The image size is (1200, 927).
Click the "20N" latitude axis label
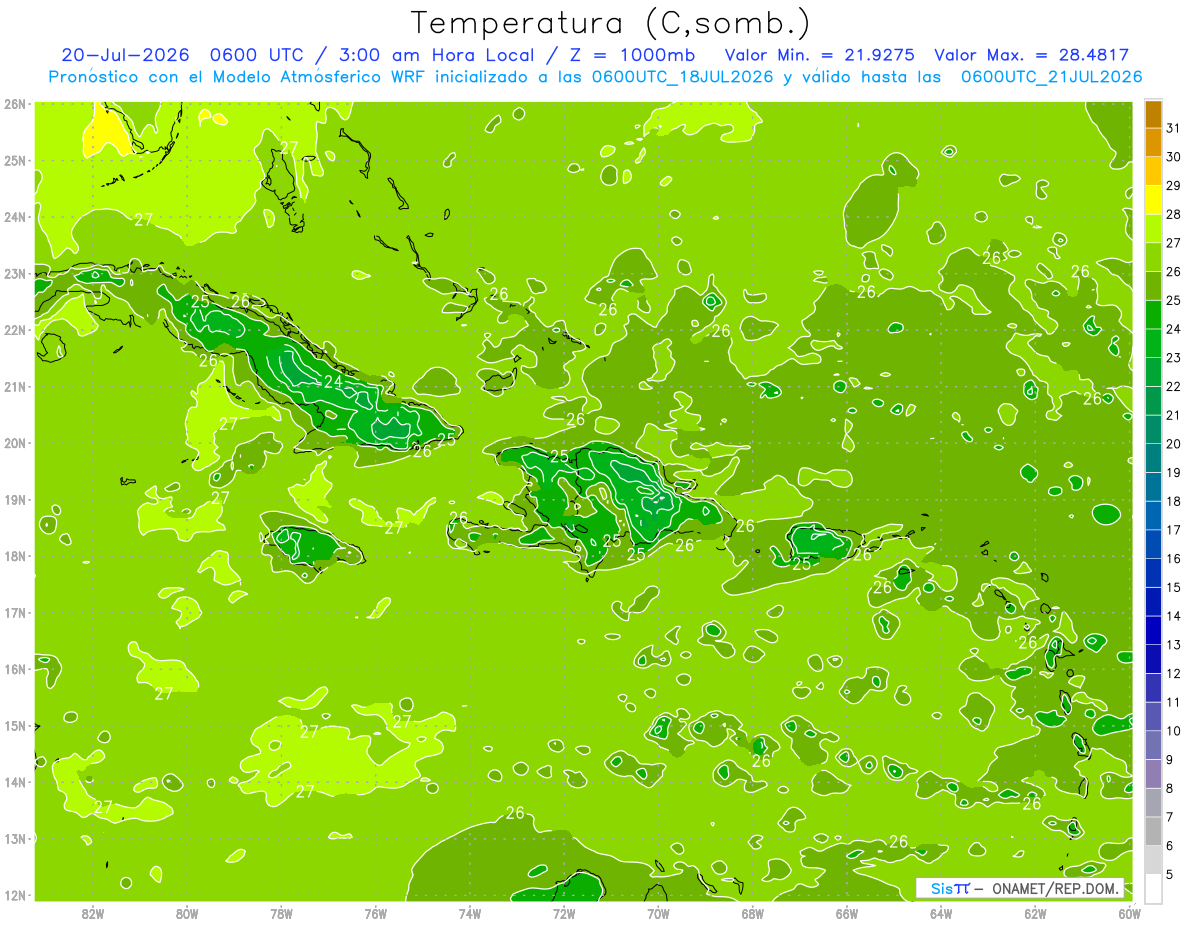pos(14,443)
